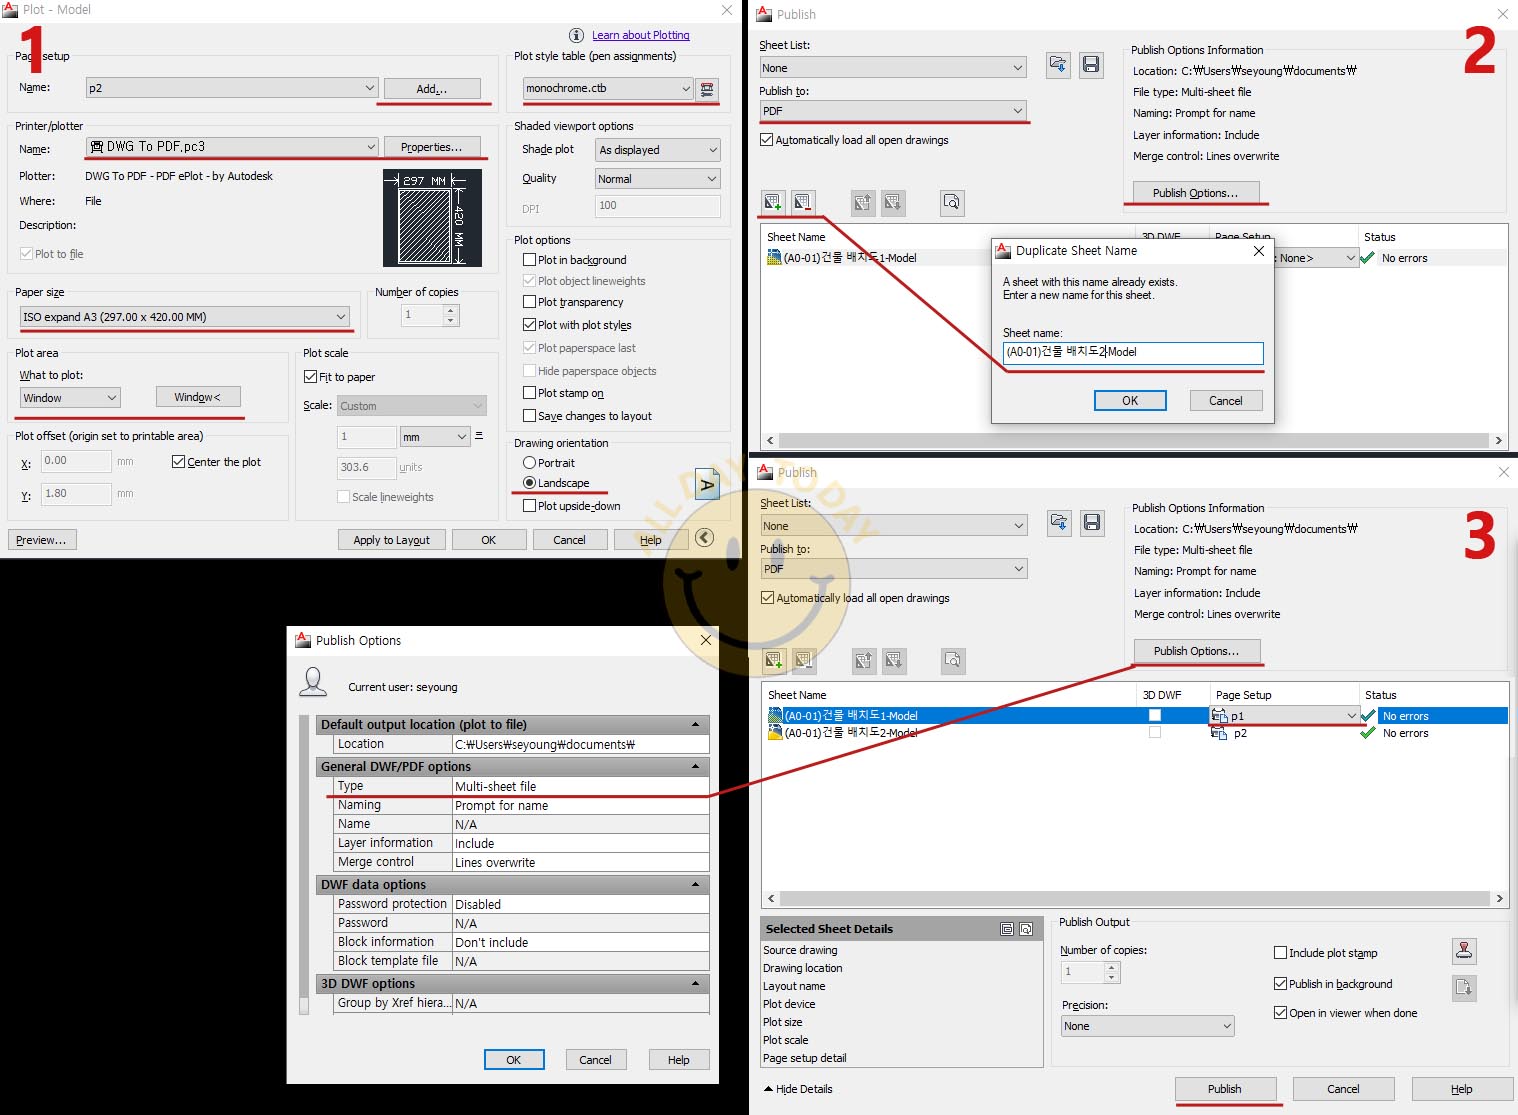
Task: Select Landscape drawing orientation
Action: pos(530,483)
